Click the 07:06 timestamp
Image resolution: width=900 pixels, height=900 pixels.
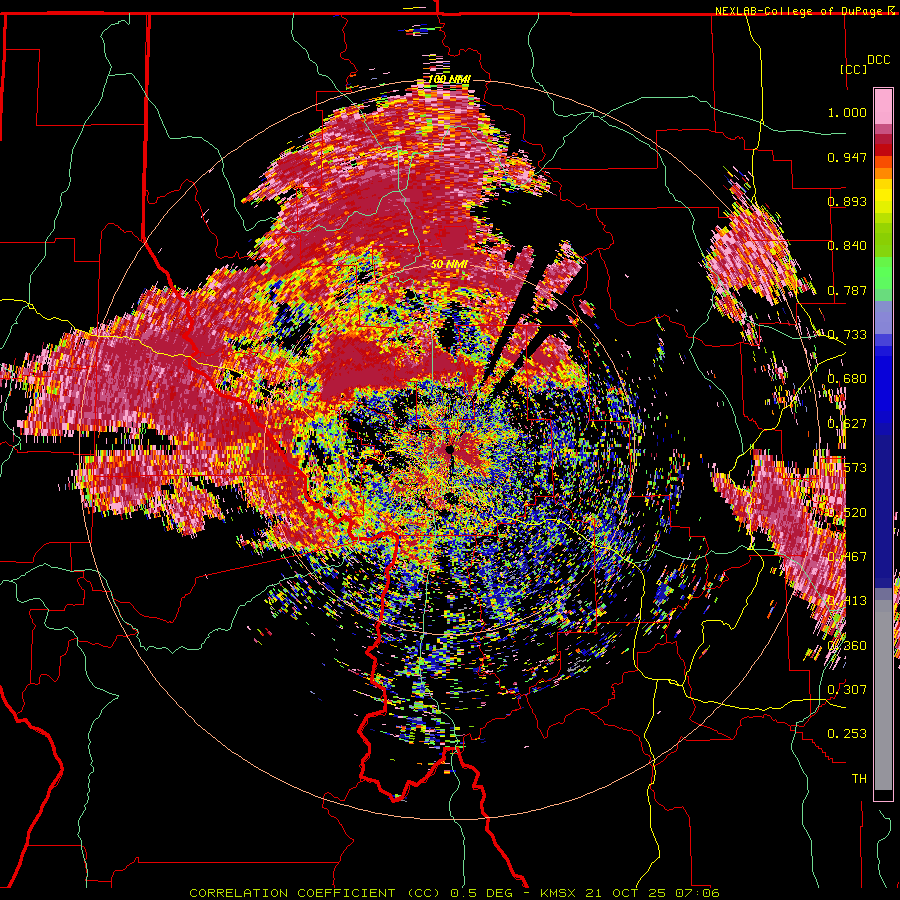coord(696,893)
